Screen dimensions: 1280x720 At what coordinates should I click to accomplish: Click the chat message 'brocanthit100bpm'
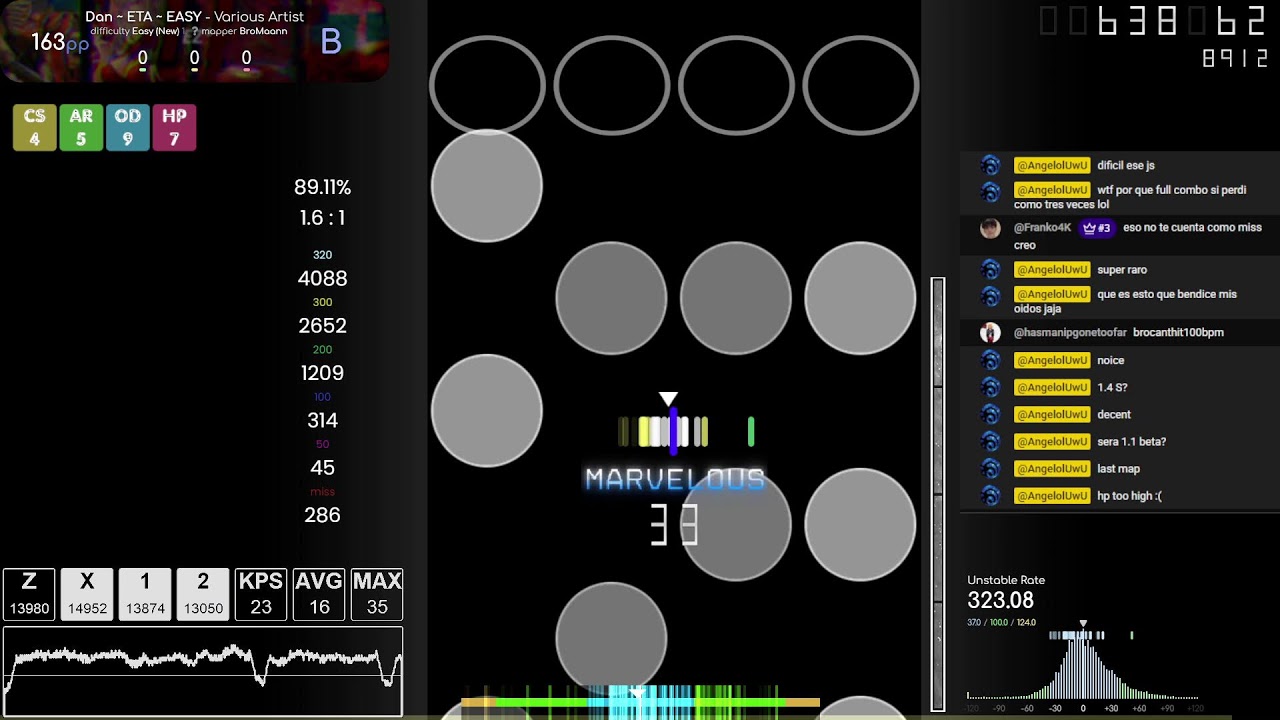(1178, 333)
